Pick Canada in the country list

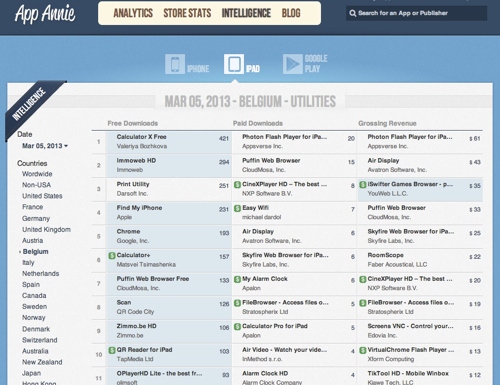pyautogui.click(x=34, y=296)
